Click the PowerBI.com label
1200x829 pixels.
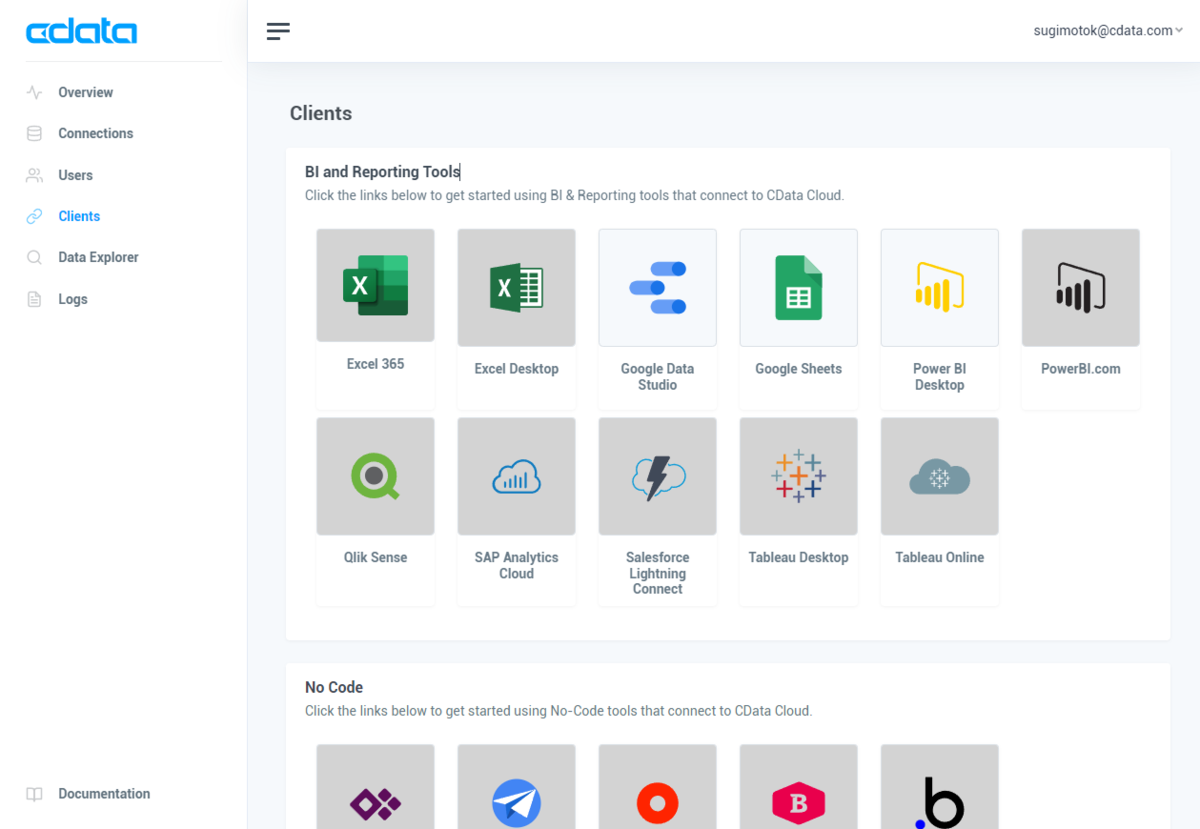pos(1080,369)
